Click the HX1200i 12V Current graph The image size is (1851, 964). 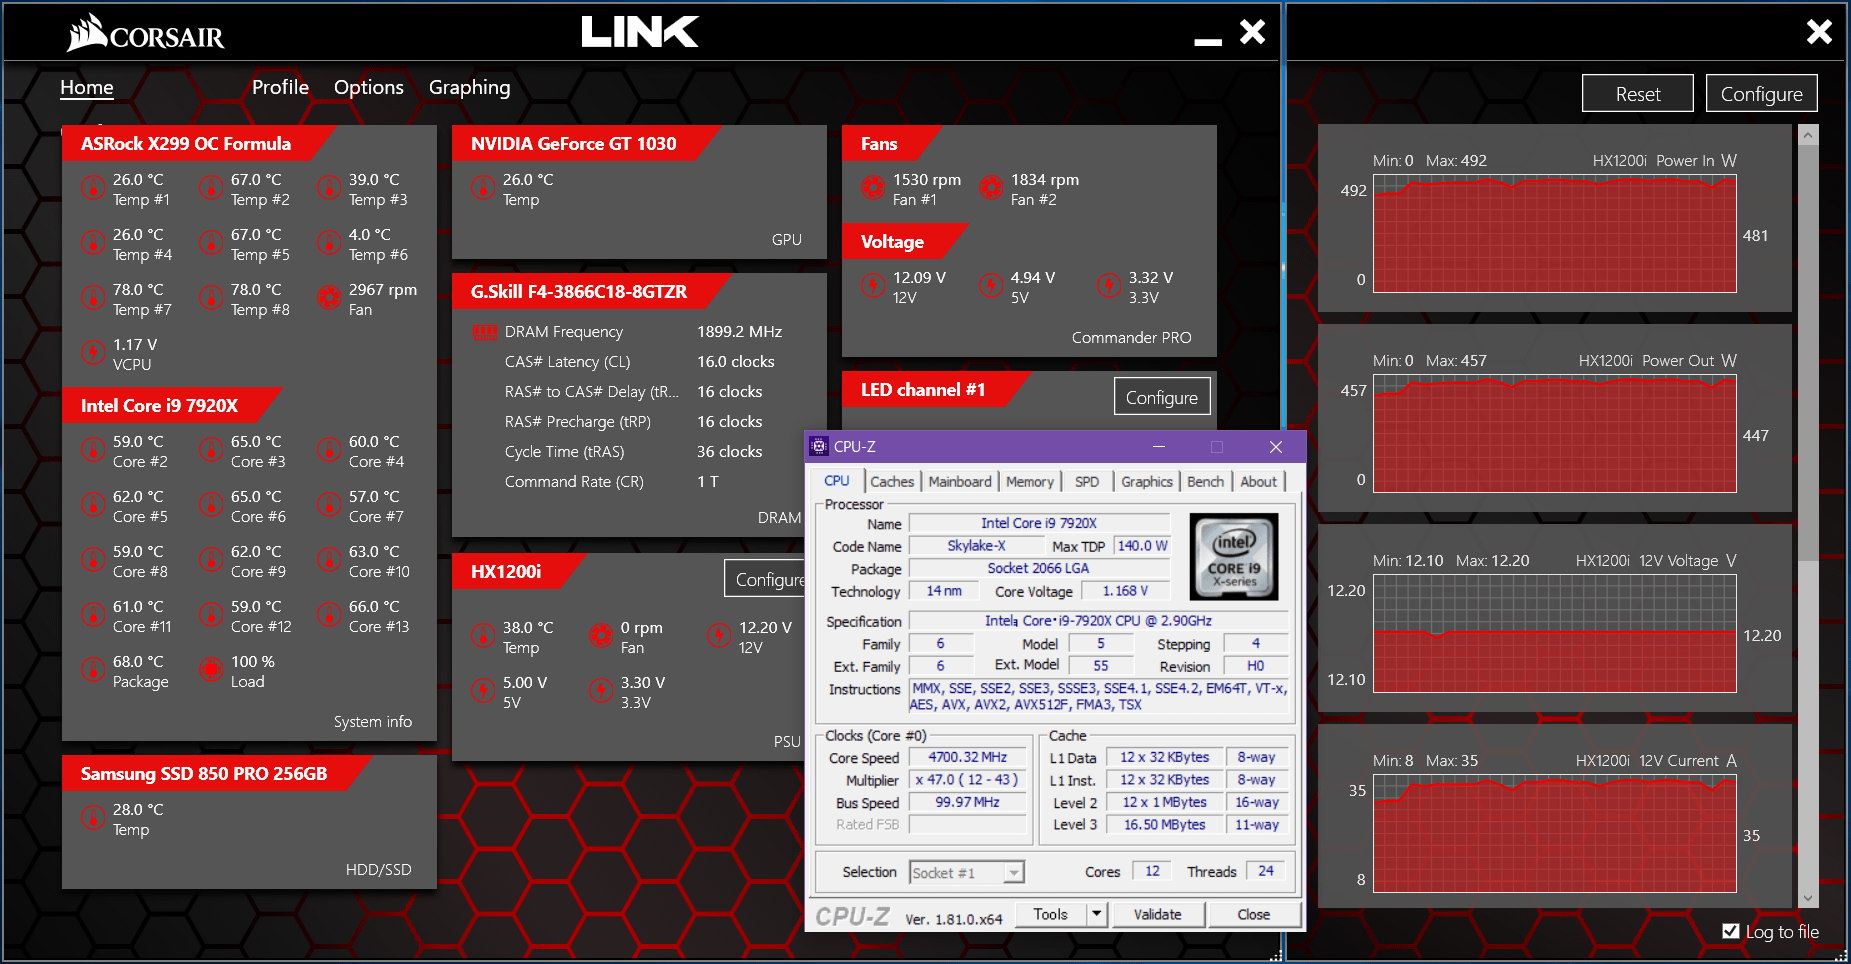[x=1555, y=834]
